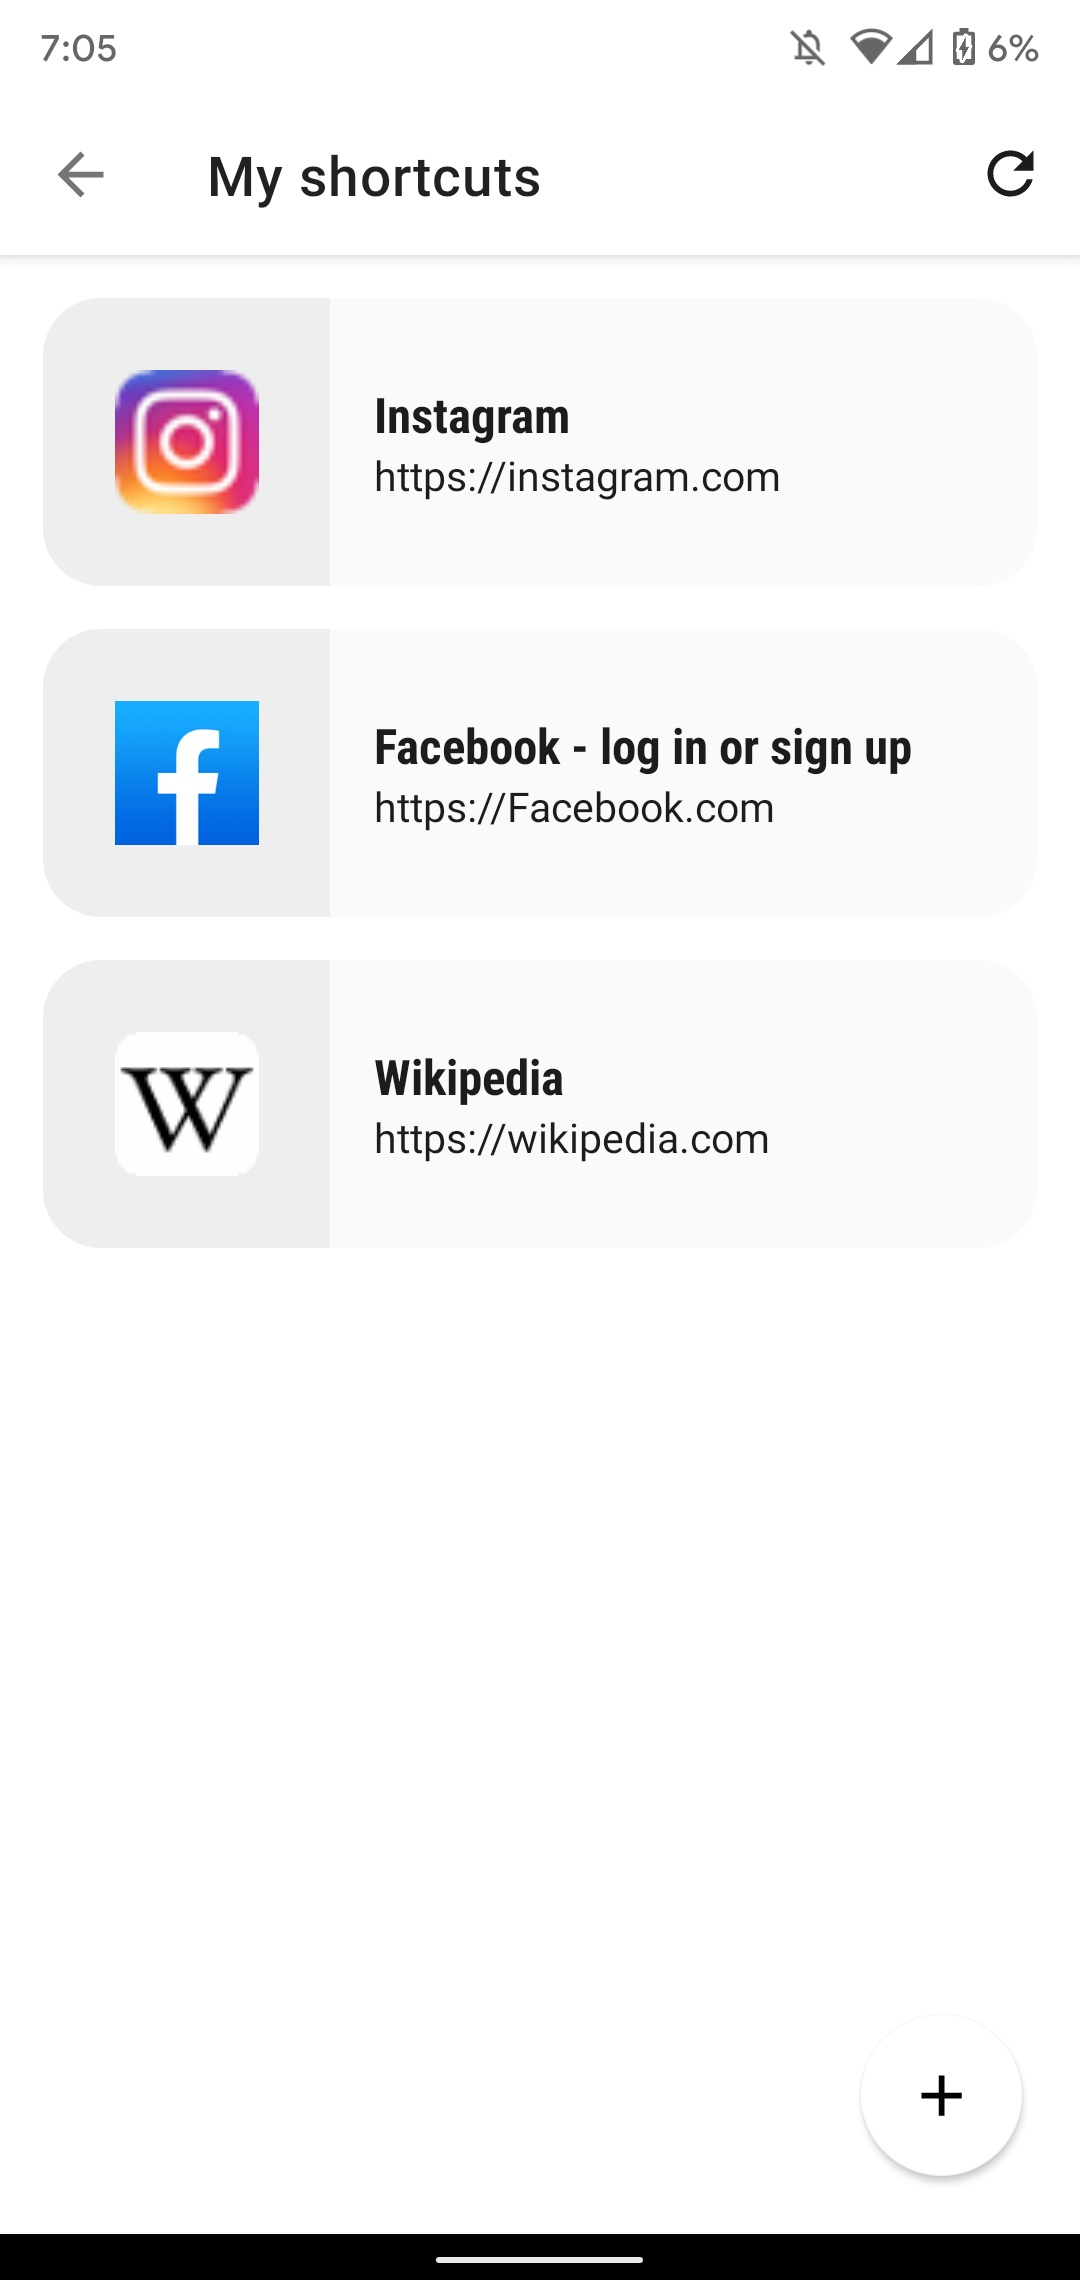Open the Instagram logo icon

(x=187, y=442)
